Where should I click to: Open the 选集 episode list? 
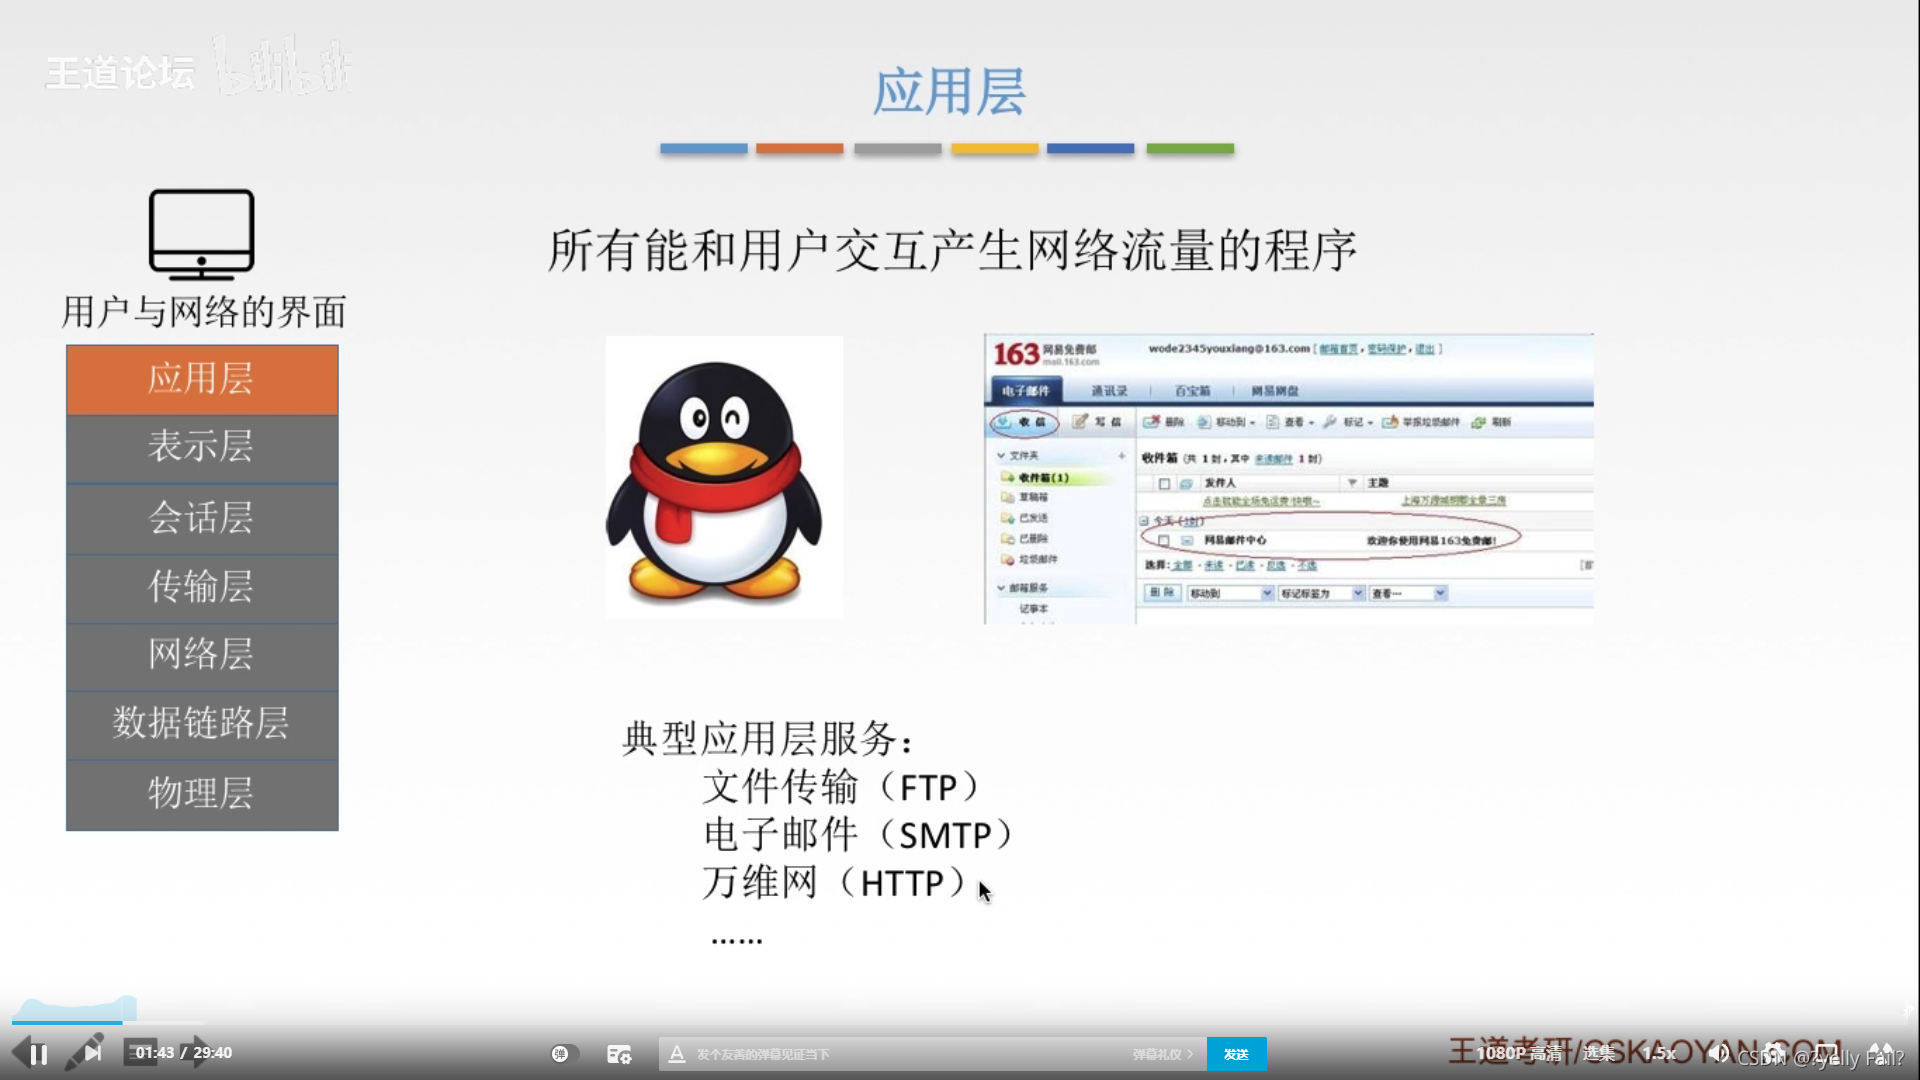1598,1053
